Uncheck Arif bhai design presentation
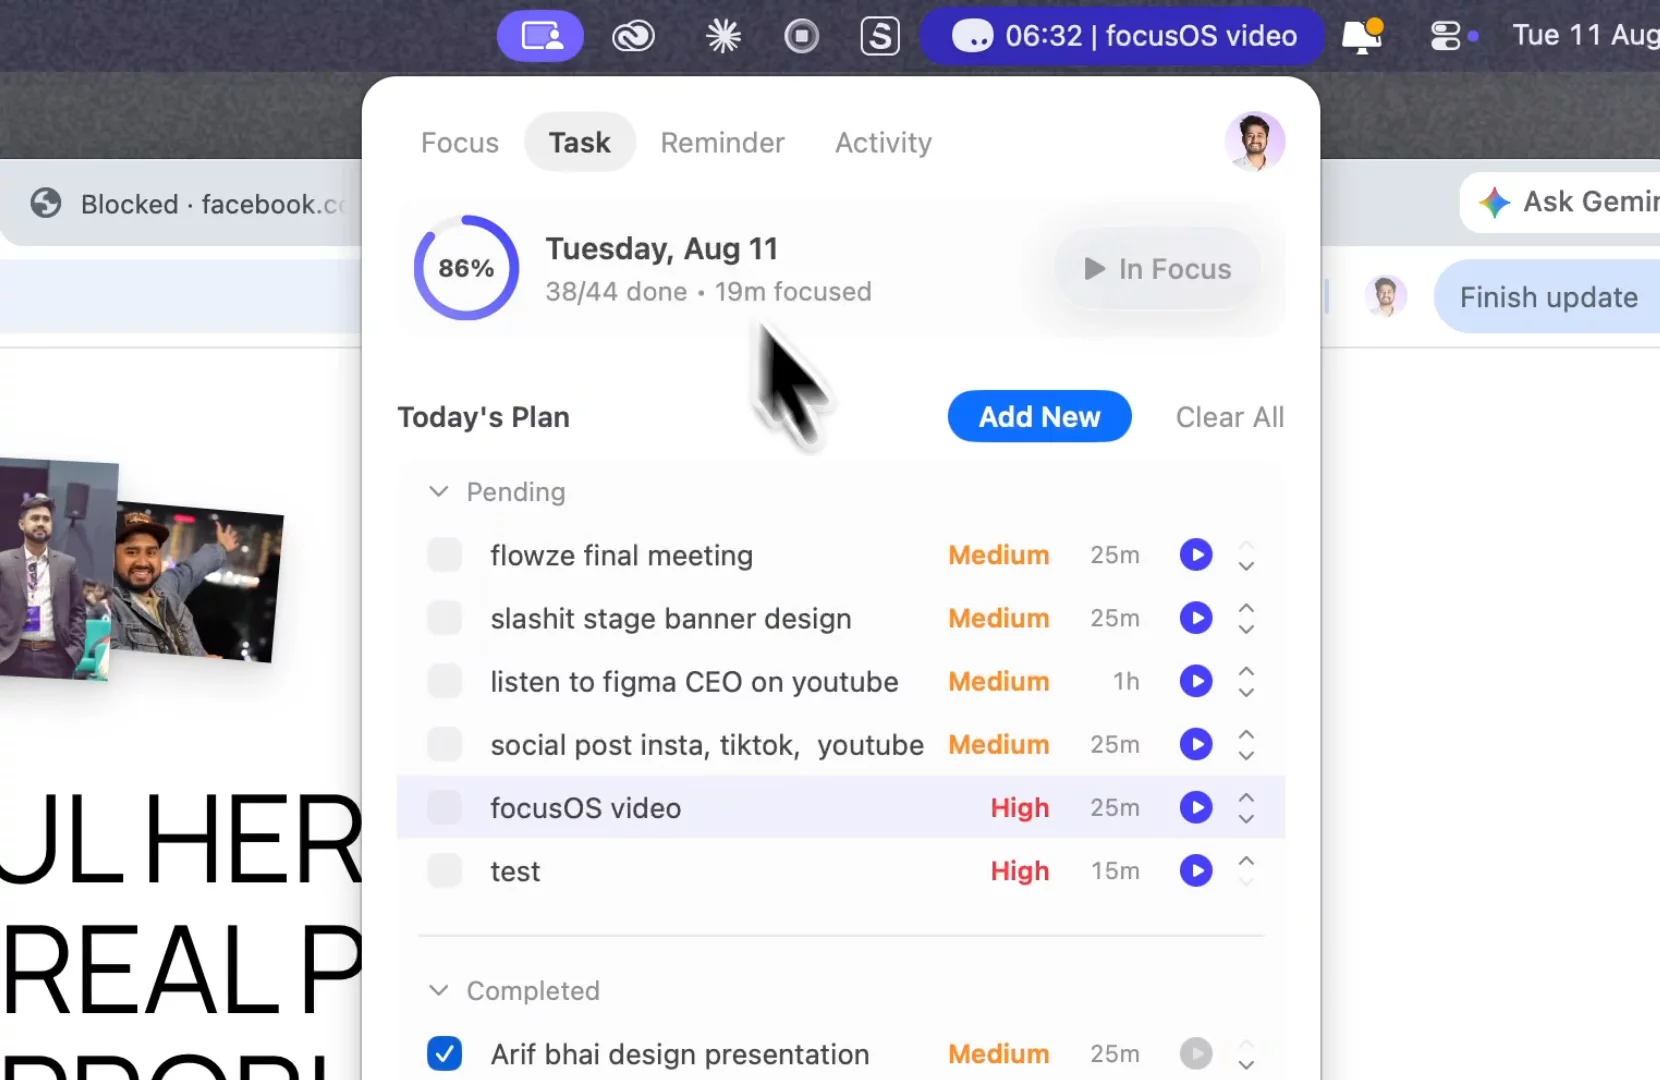 [444, 1054]
